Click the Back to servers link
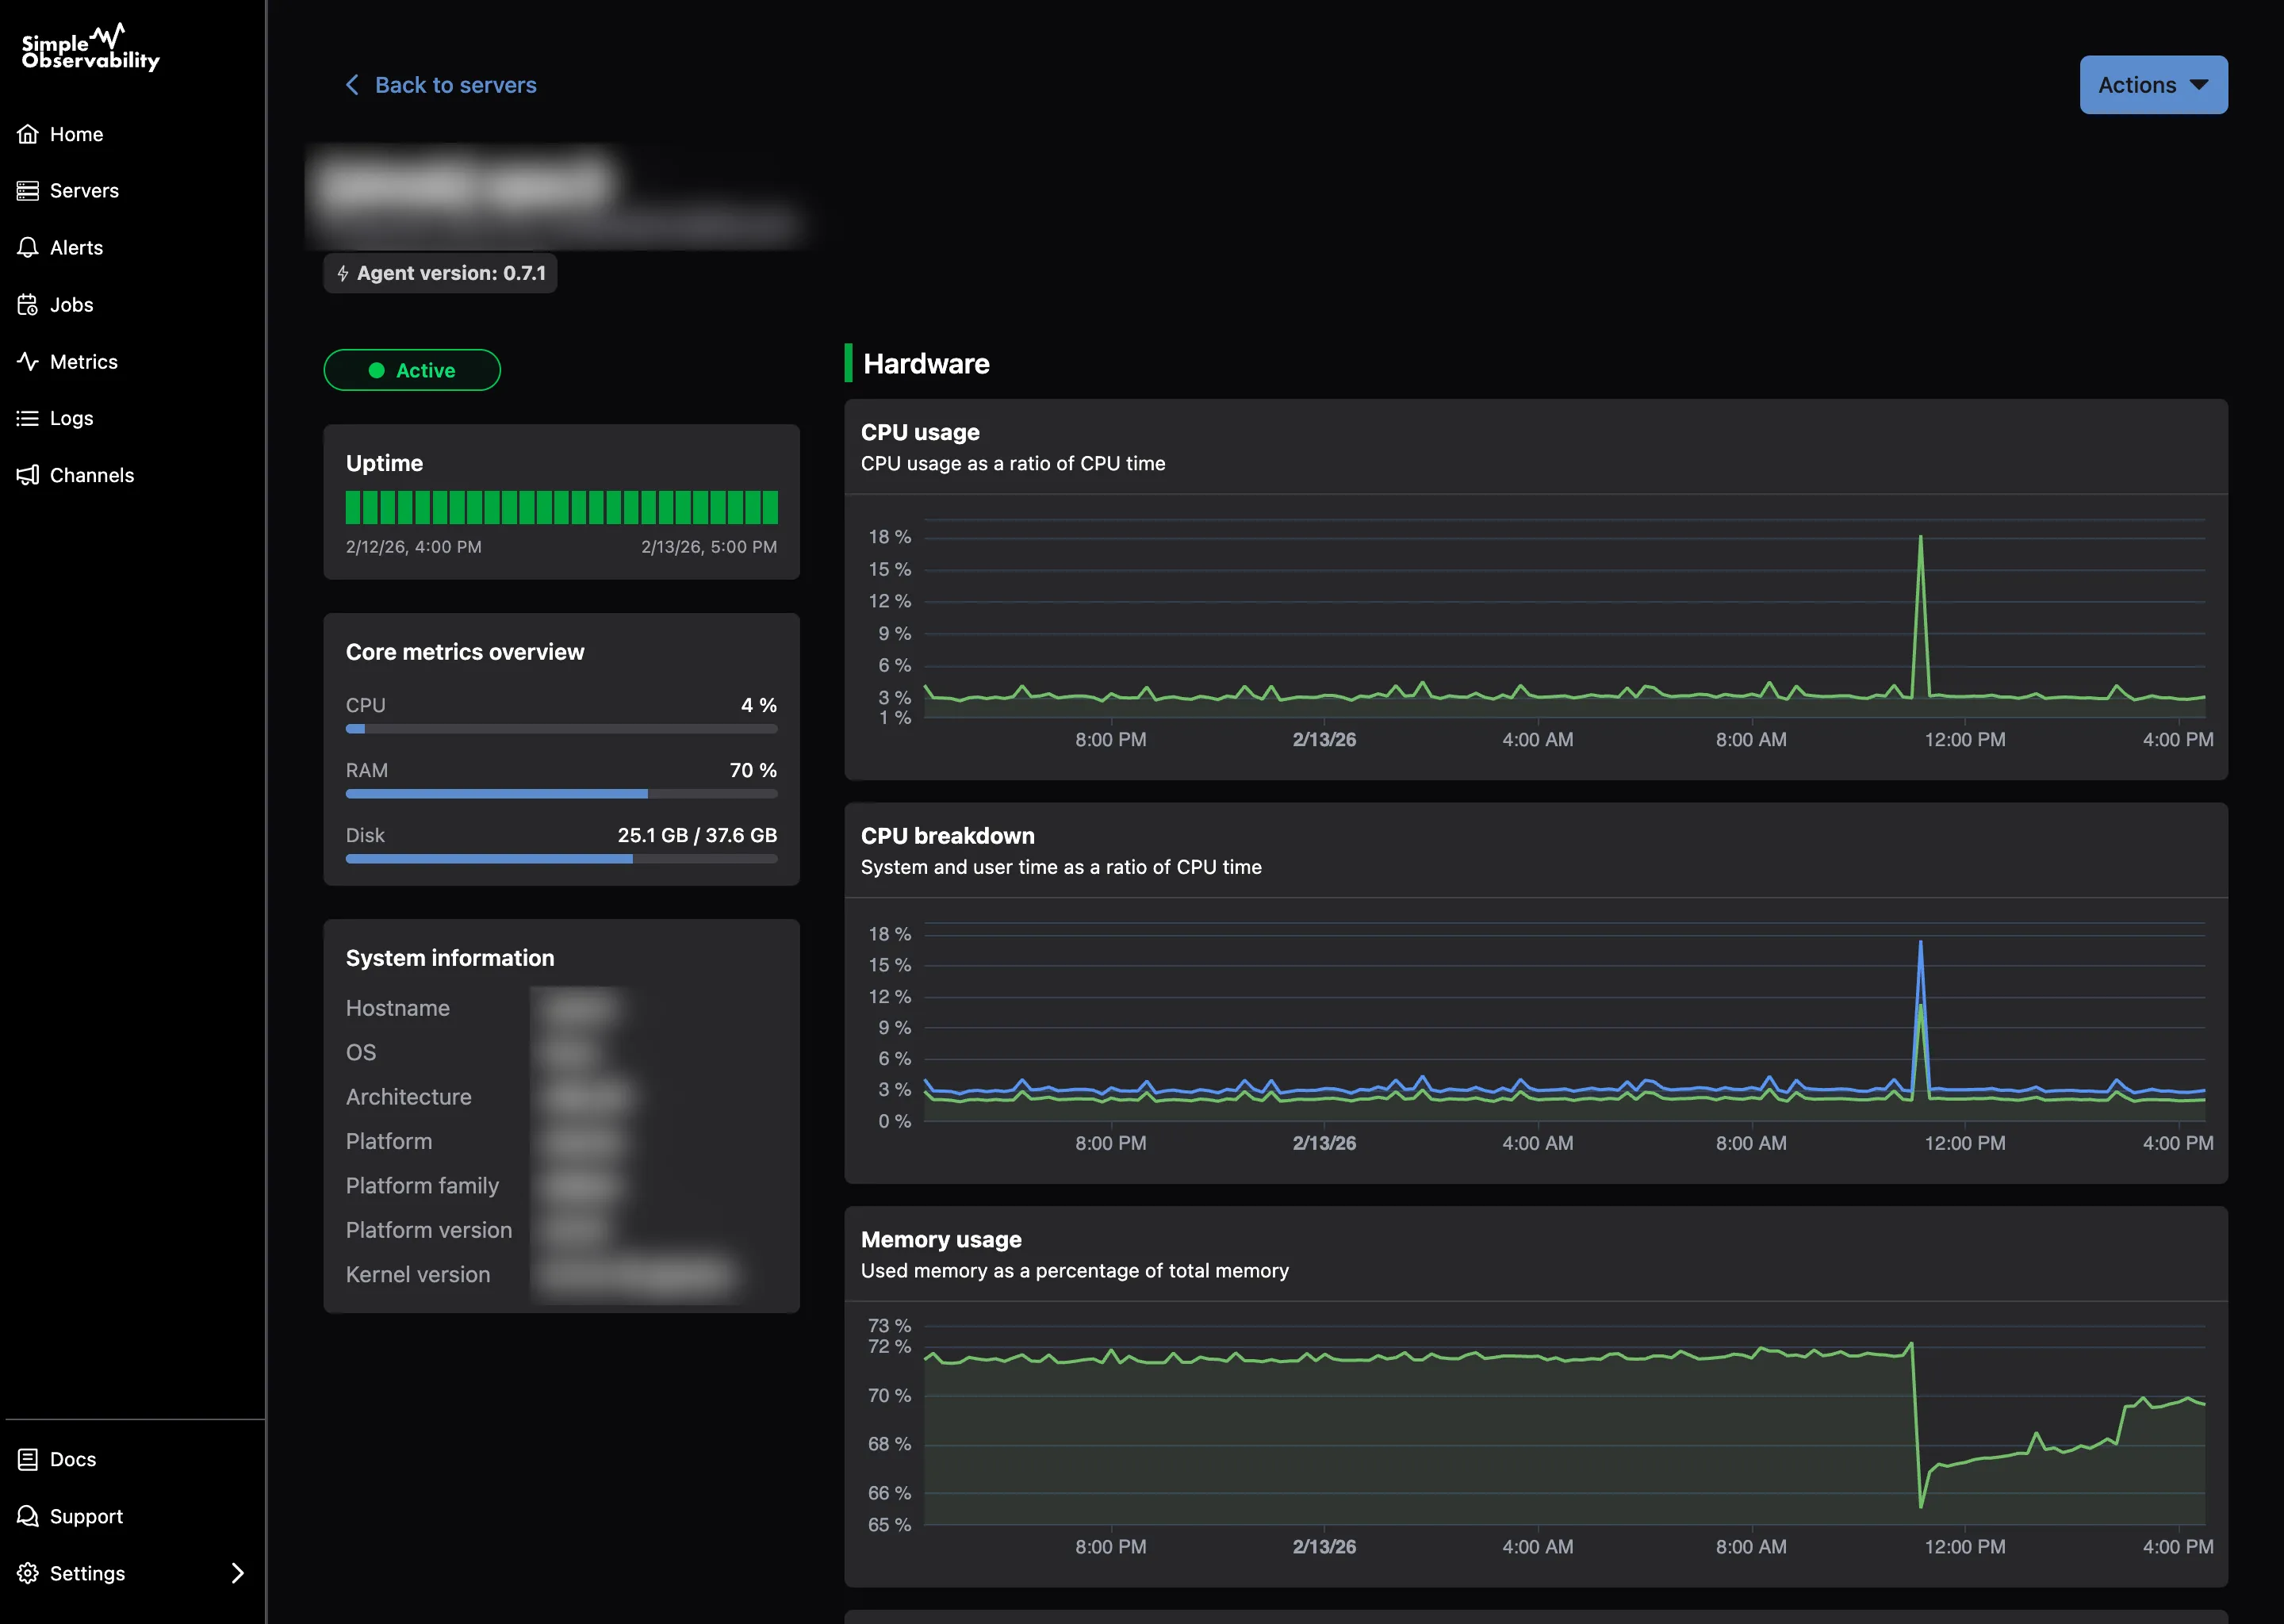This screenshot has height=1624, width=2284. (x=456, y=85)
